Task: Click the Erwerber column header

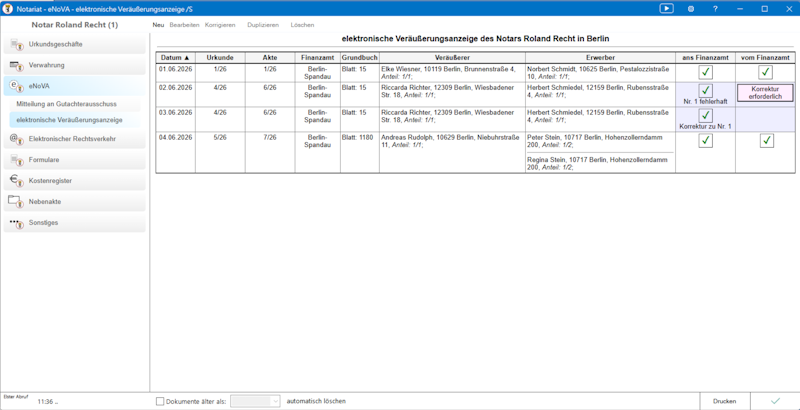Action: coord(601,58)
